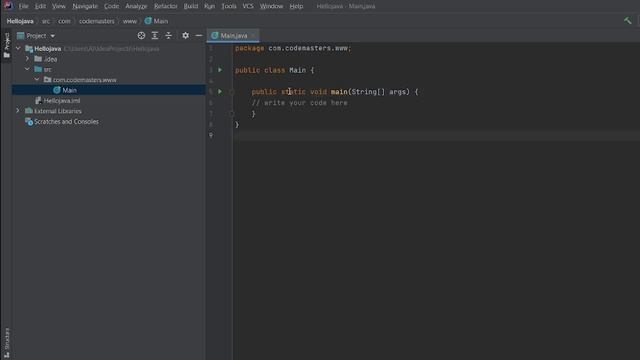Open the Help menu
This screenshot has width=640, height=360.
coord(296,6)
